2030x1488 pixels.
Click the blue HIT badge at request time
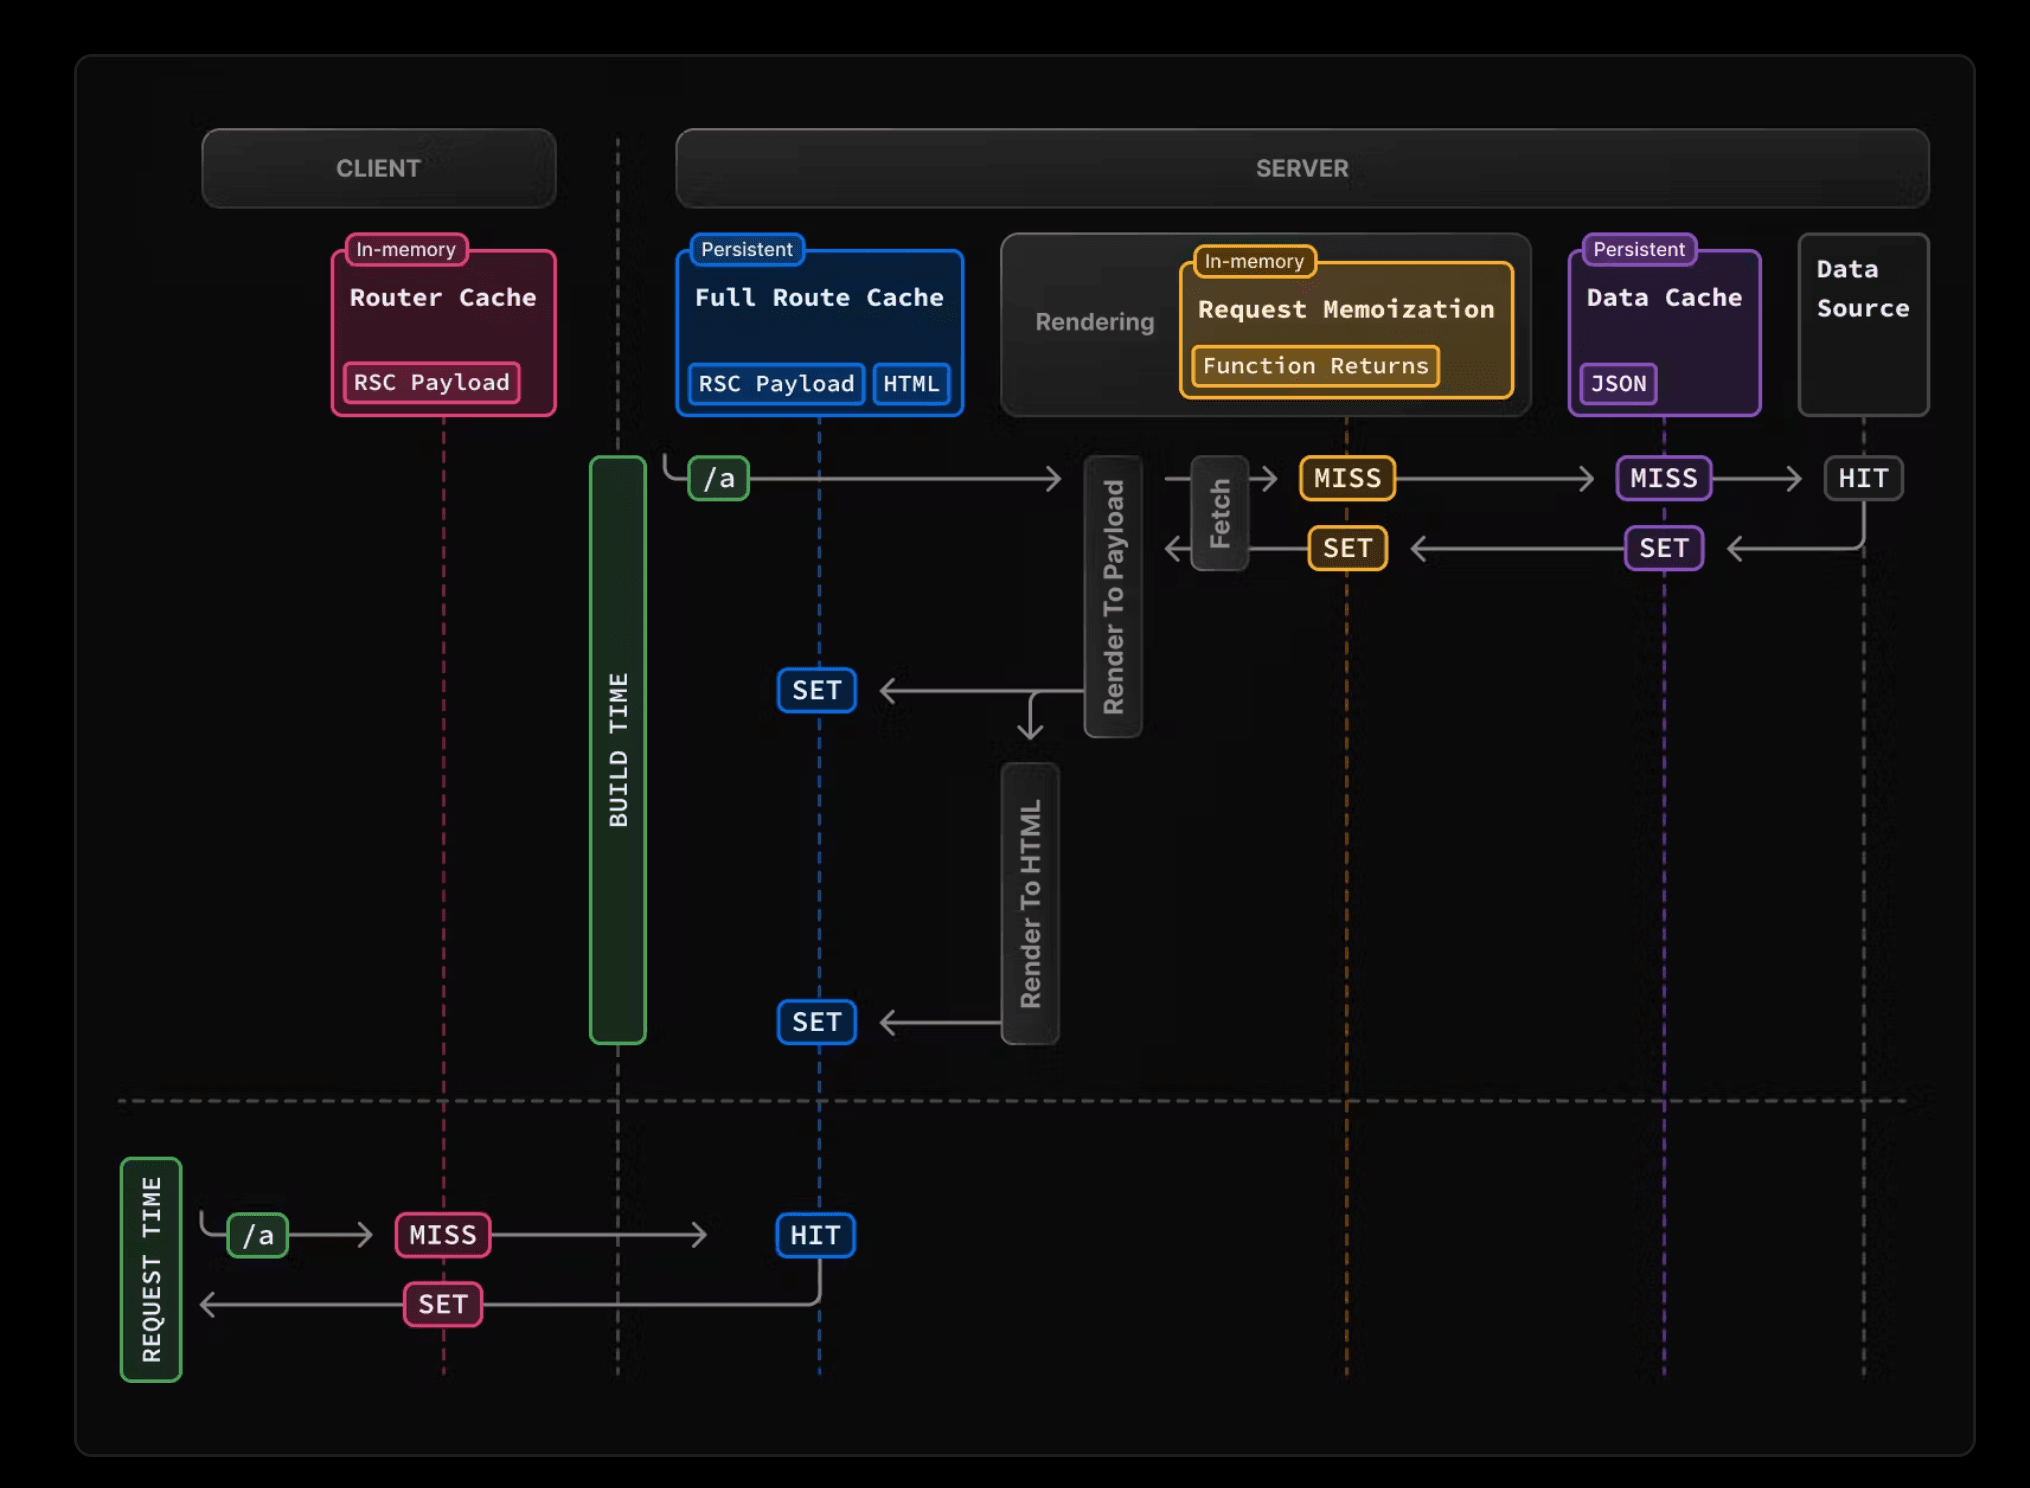tap(815, 1235)
